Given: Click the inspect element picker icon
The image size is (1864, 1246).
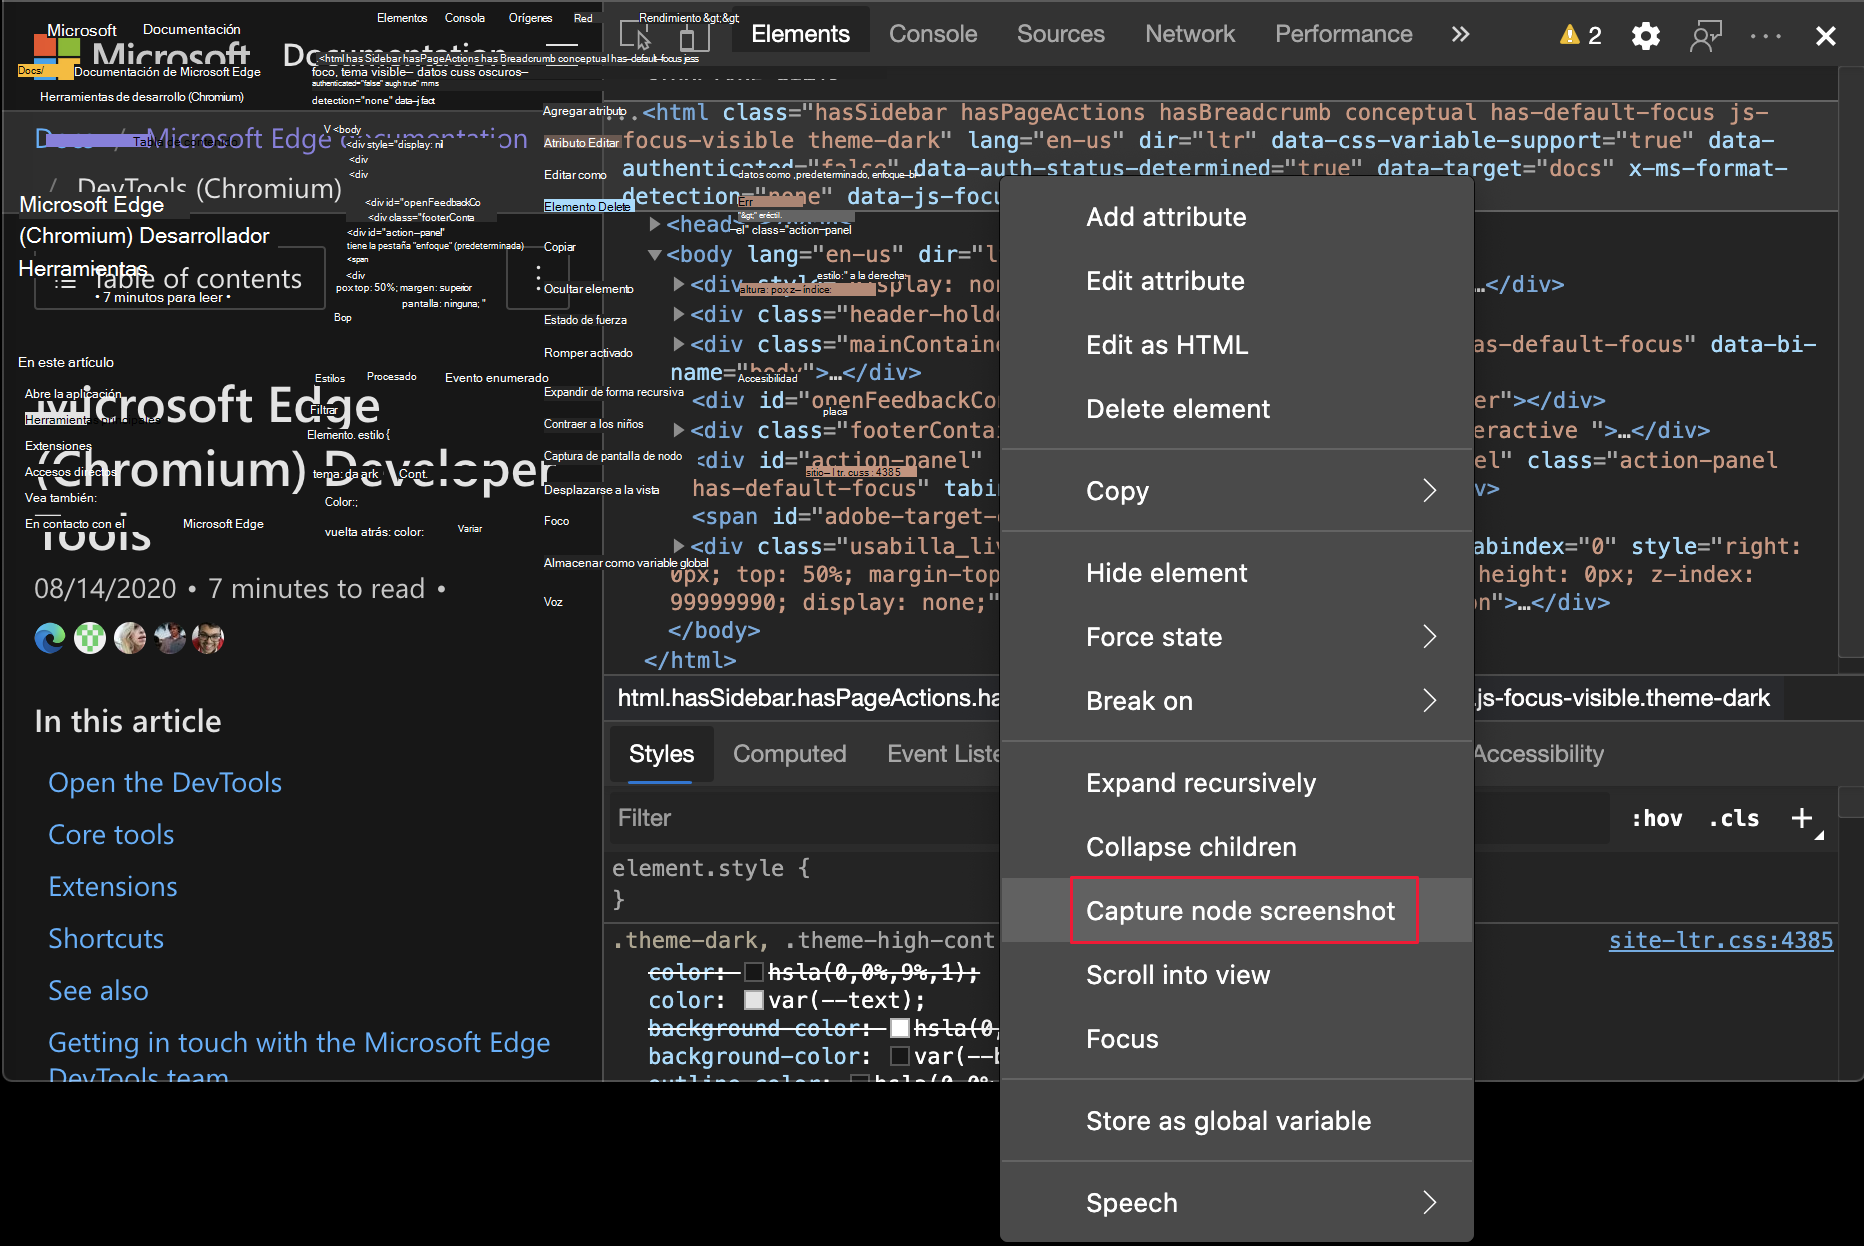Looking at the screenshot, I should click(636, 36).
